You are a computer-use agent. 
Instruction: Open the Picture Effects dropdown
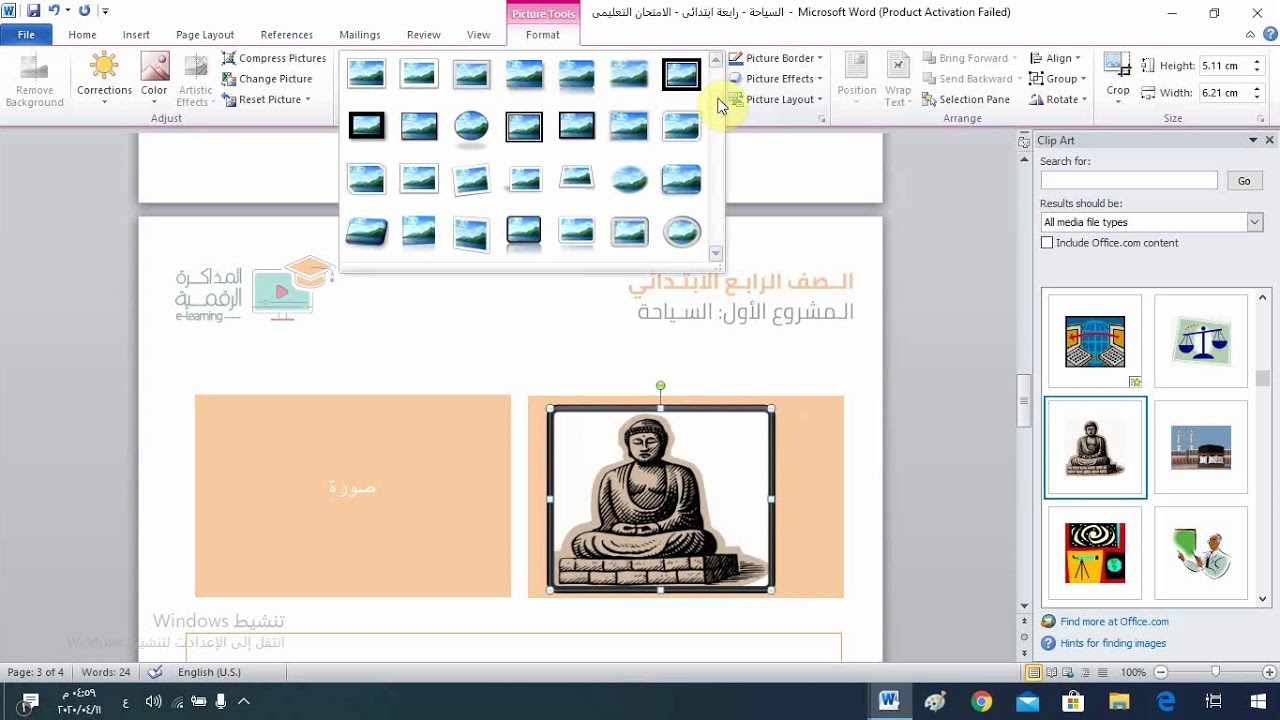click(776, 79)
